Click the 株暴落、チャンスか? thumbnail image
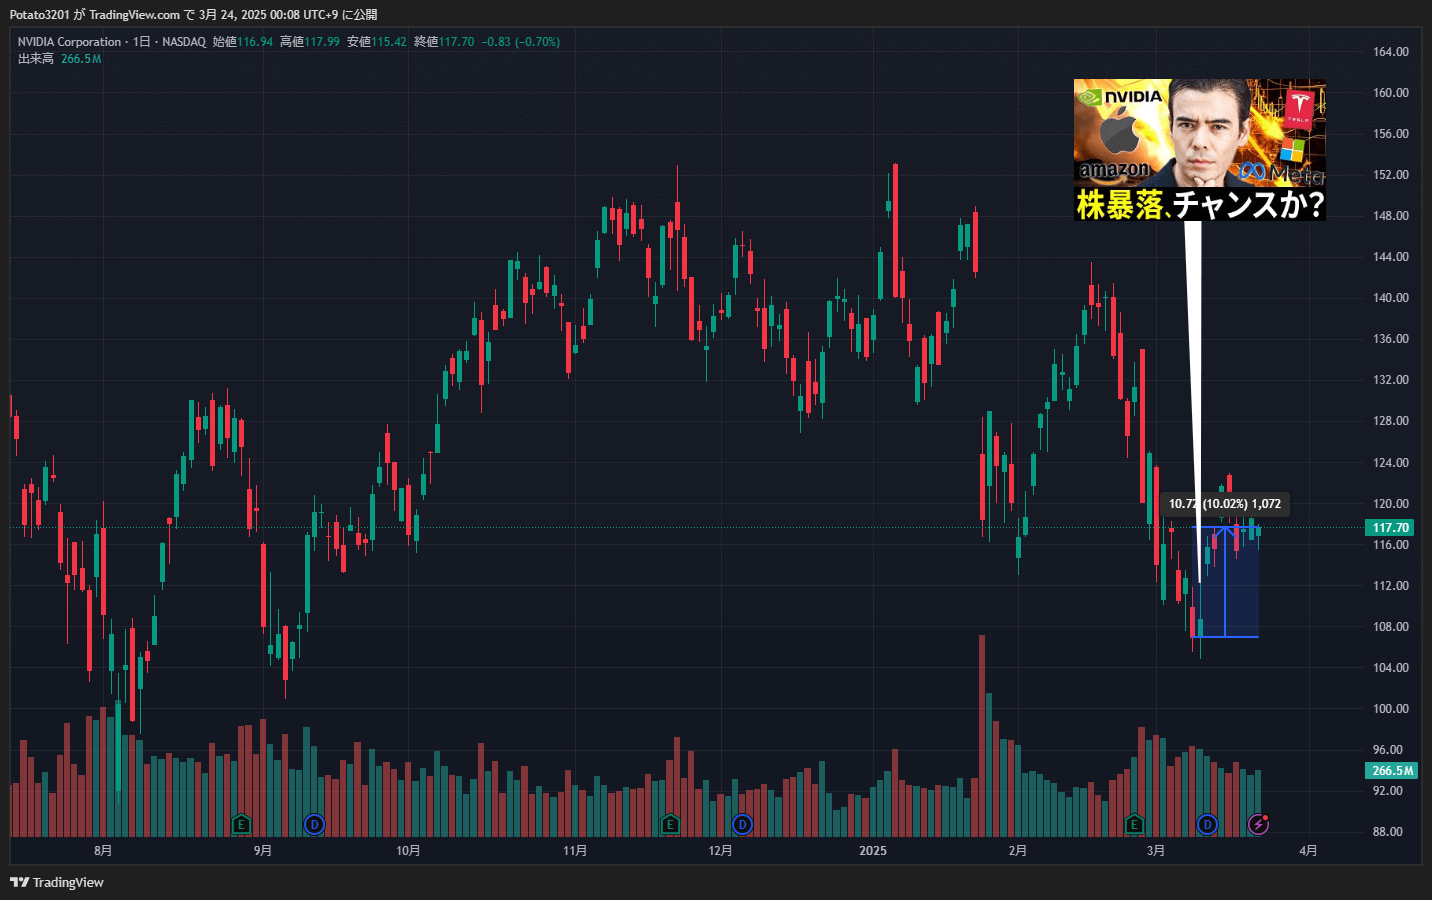 tap(1199, 150)
